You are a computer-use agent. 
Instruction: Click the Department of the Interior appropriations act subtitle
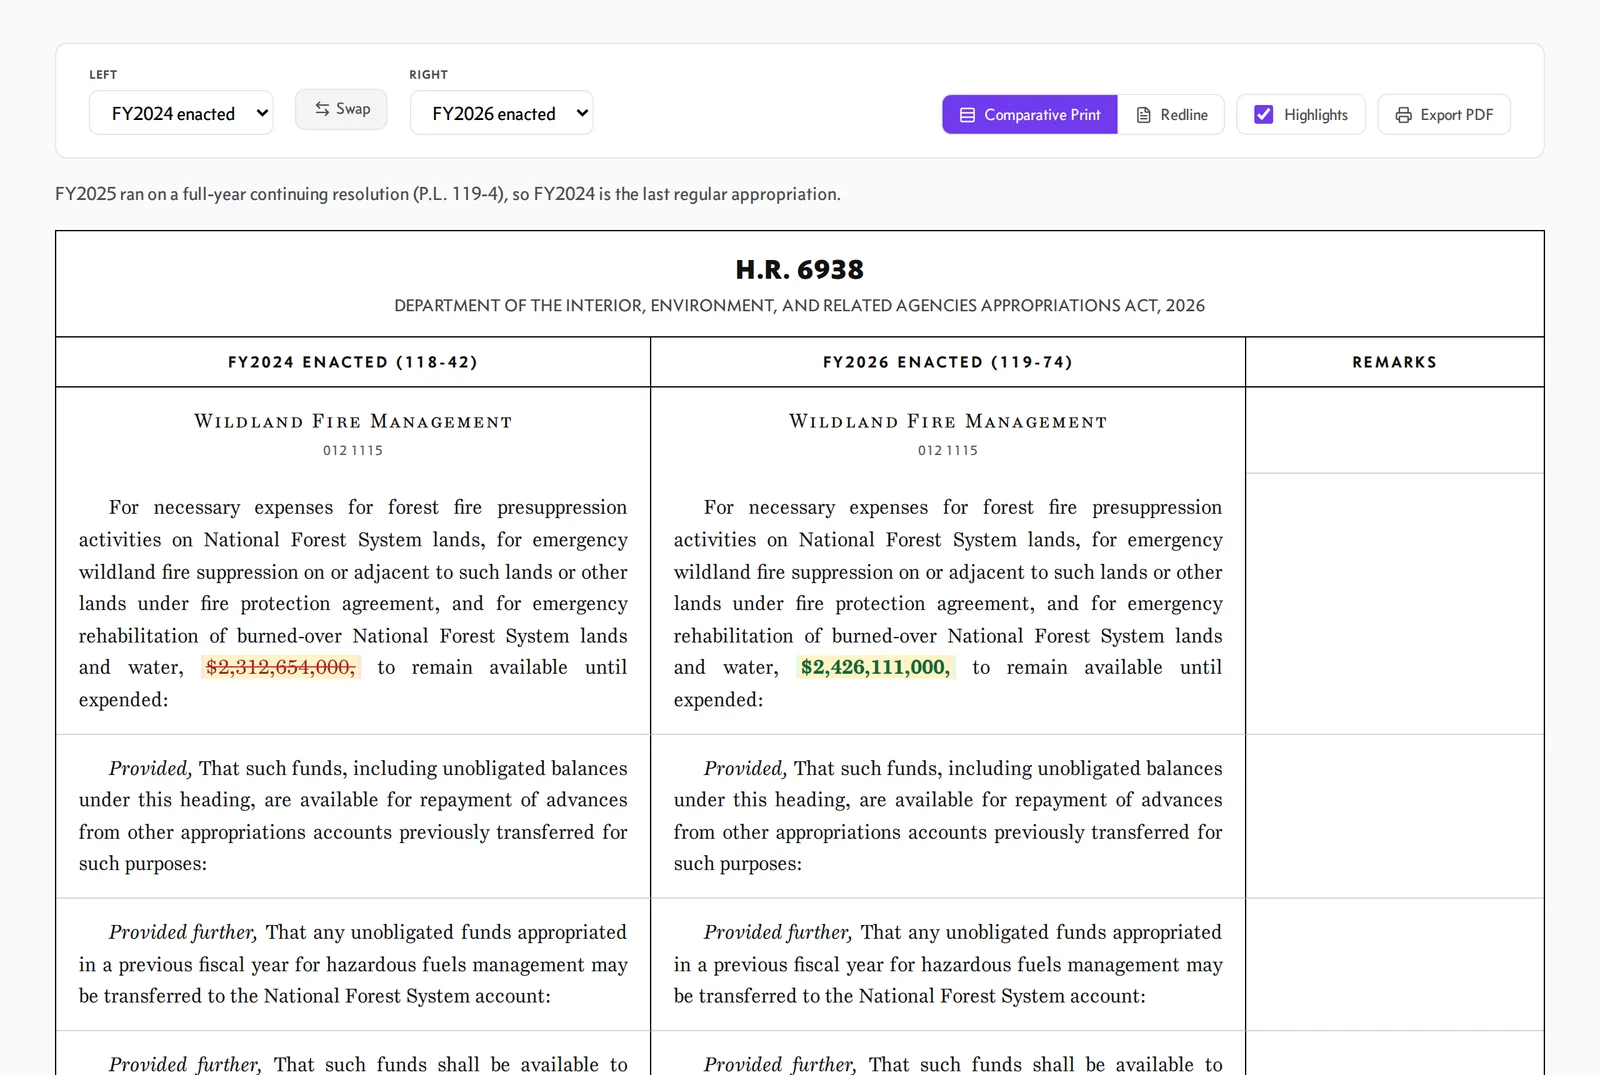pyautogui.click(x=800, y=306)
